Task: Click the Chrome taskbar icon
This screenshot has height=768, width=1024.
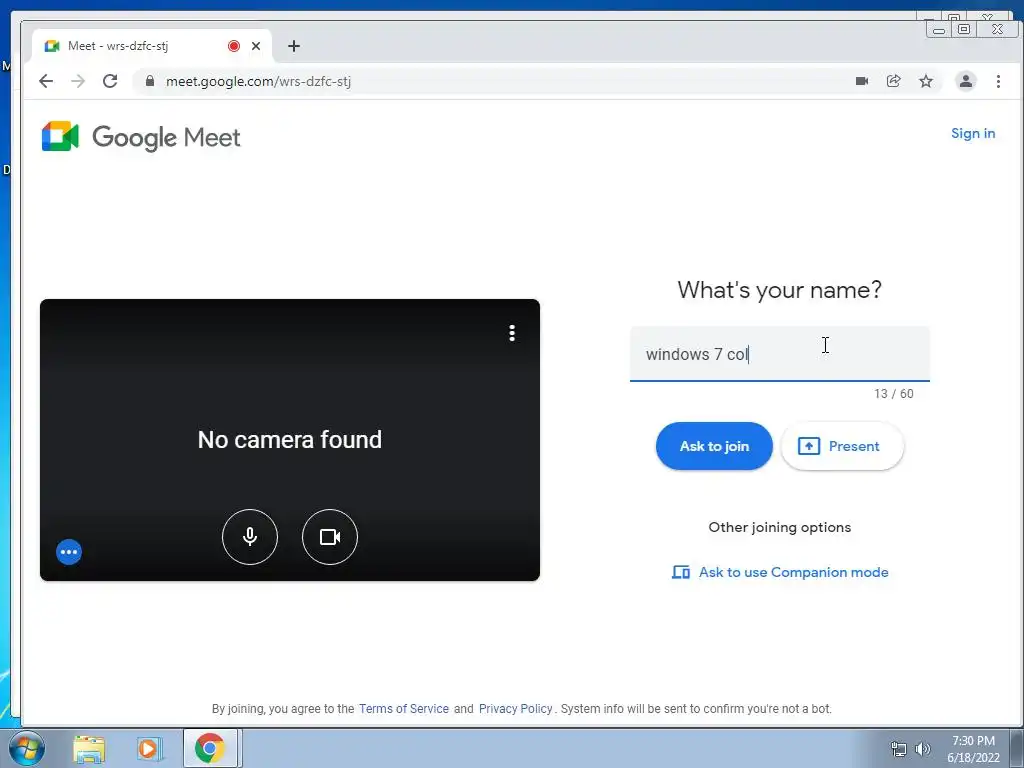Action: coord(209,748)
